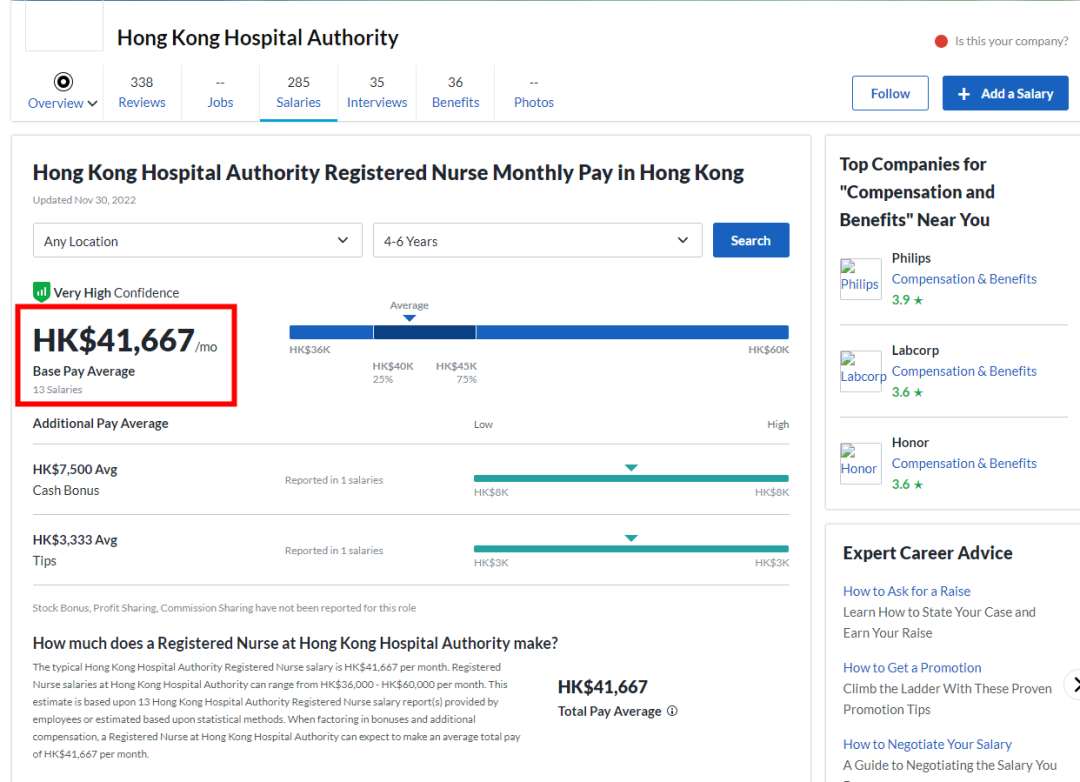This screenshot has width=1080, height=782.
Task: Open the 4-6 Years experience dropdown
Action: tap(537, 240)
